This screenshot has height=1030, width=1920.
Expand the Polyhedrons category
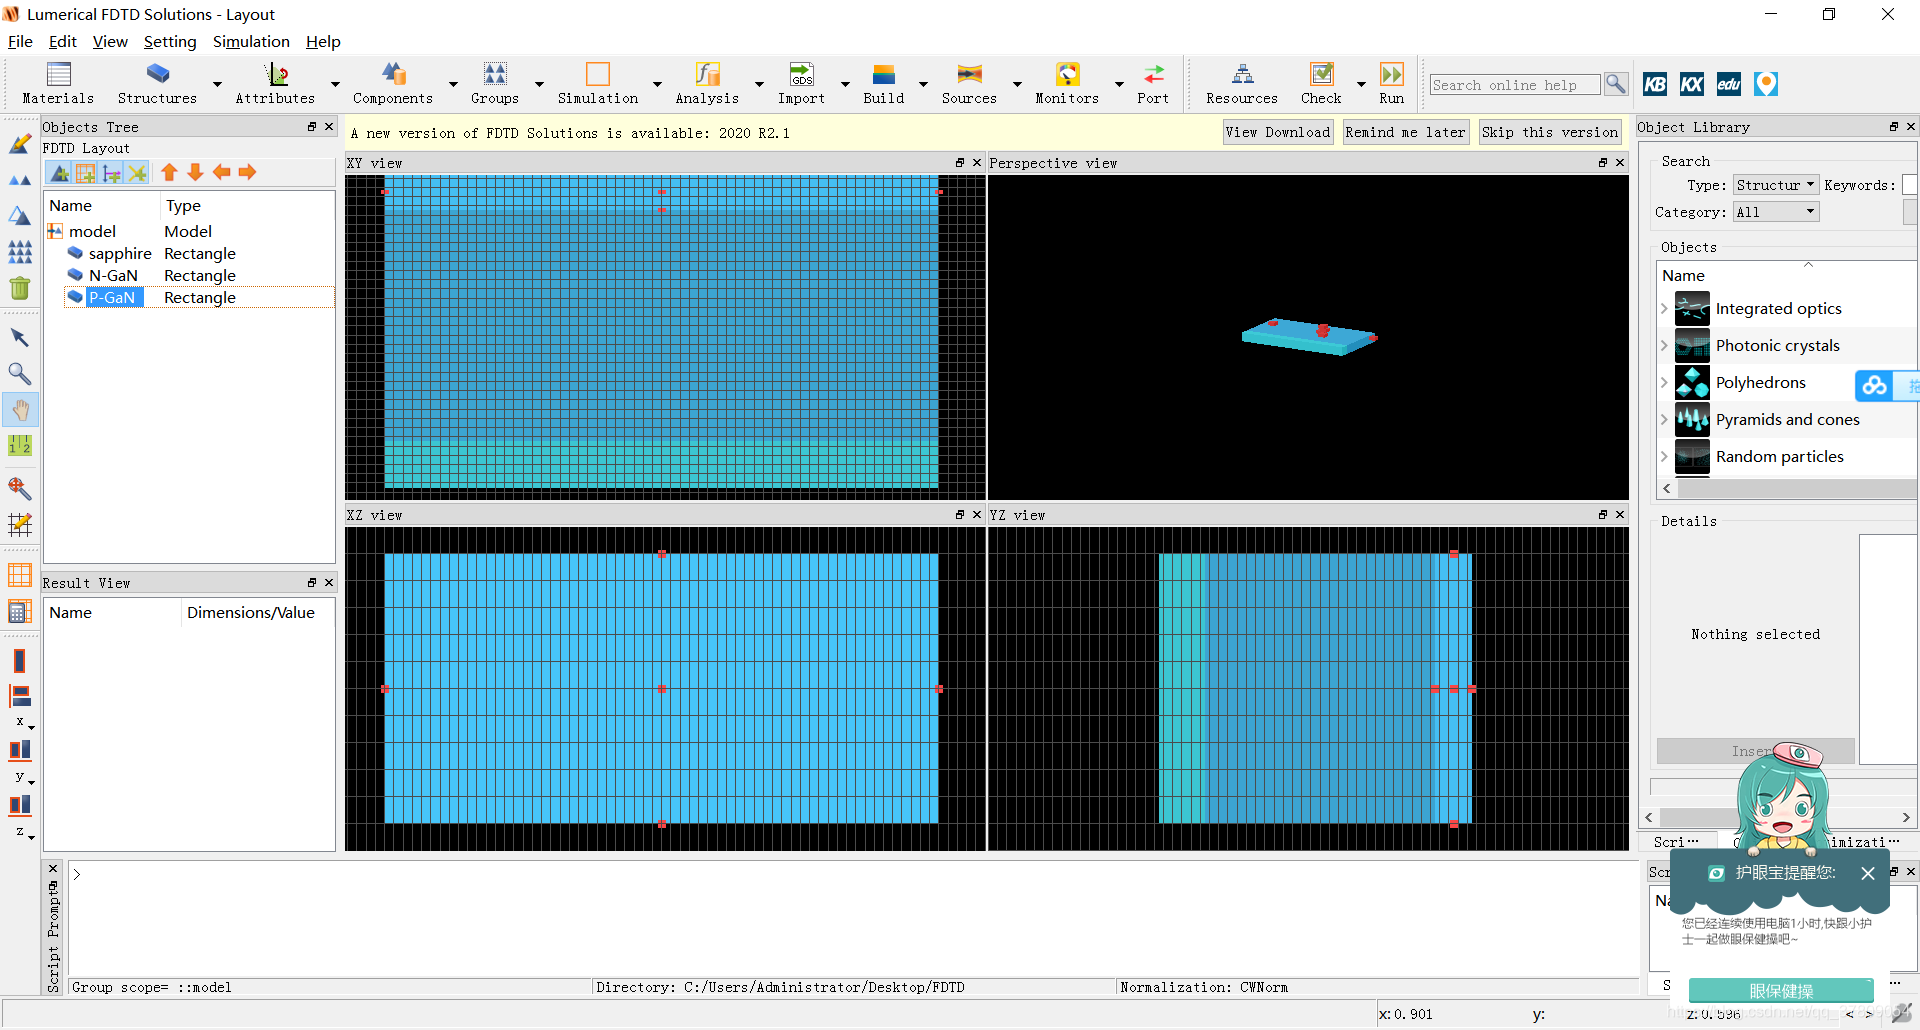pos(1664,382)
